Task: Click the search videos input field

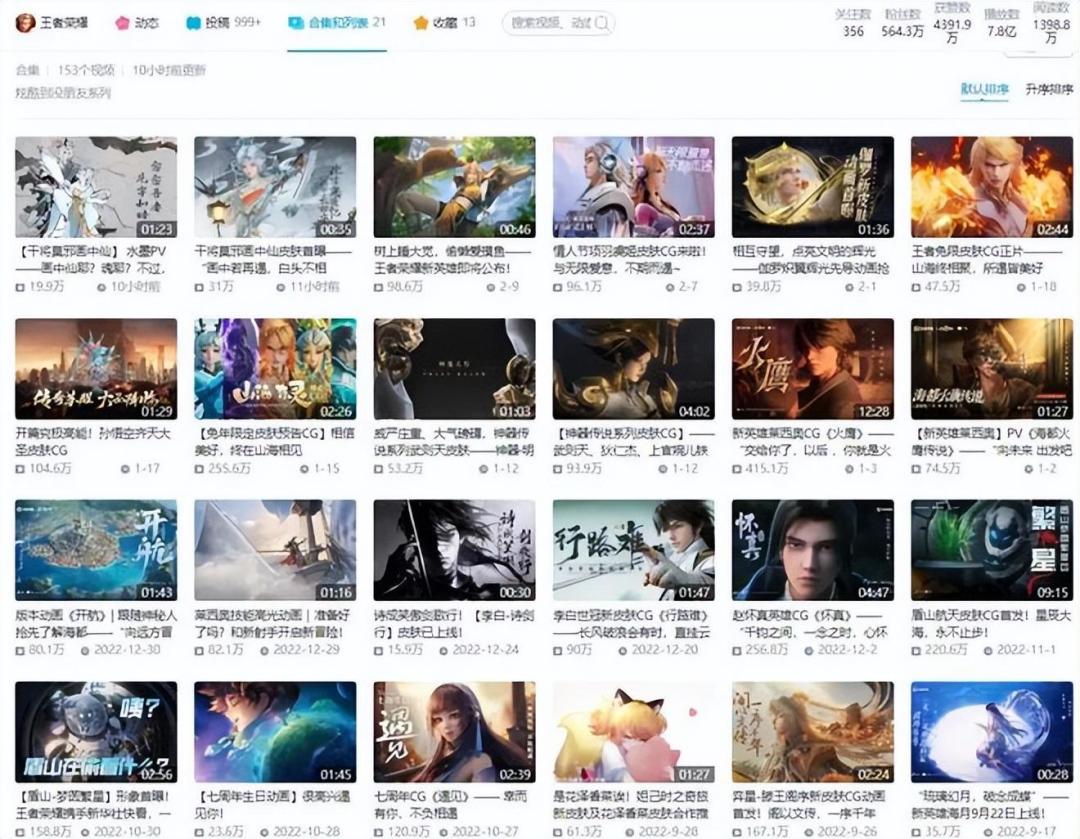Action: pos(558,23)
